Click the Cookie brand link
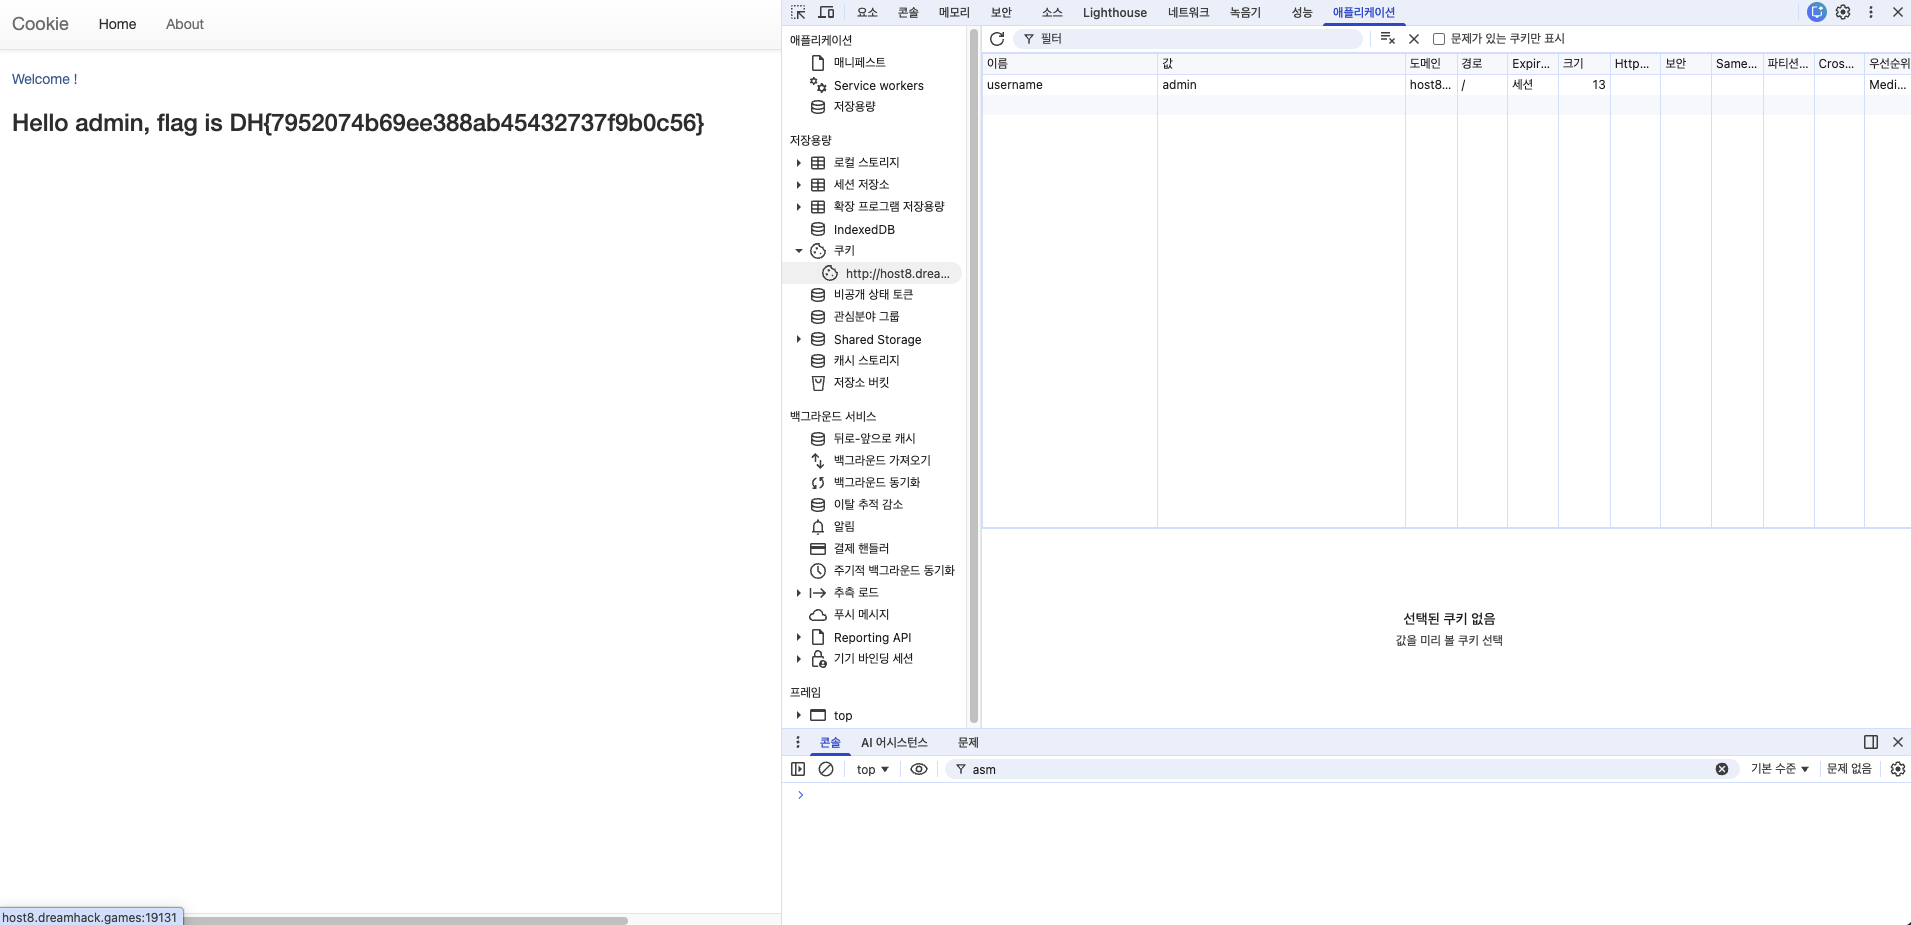The height and width of the screenshot is (925, 1911). click(x=40, y=24)
